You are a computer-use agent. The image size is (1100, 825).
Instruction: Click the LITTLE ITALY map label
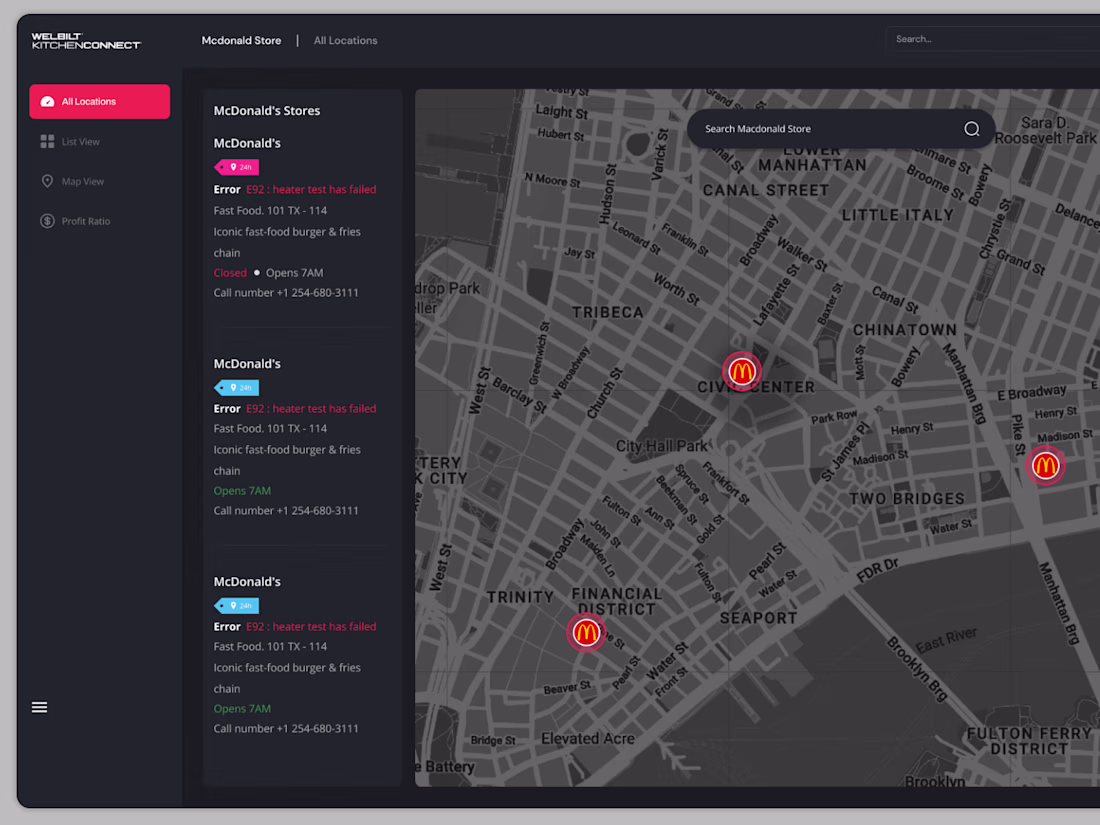click(898, 215)
